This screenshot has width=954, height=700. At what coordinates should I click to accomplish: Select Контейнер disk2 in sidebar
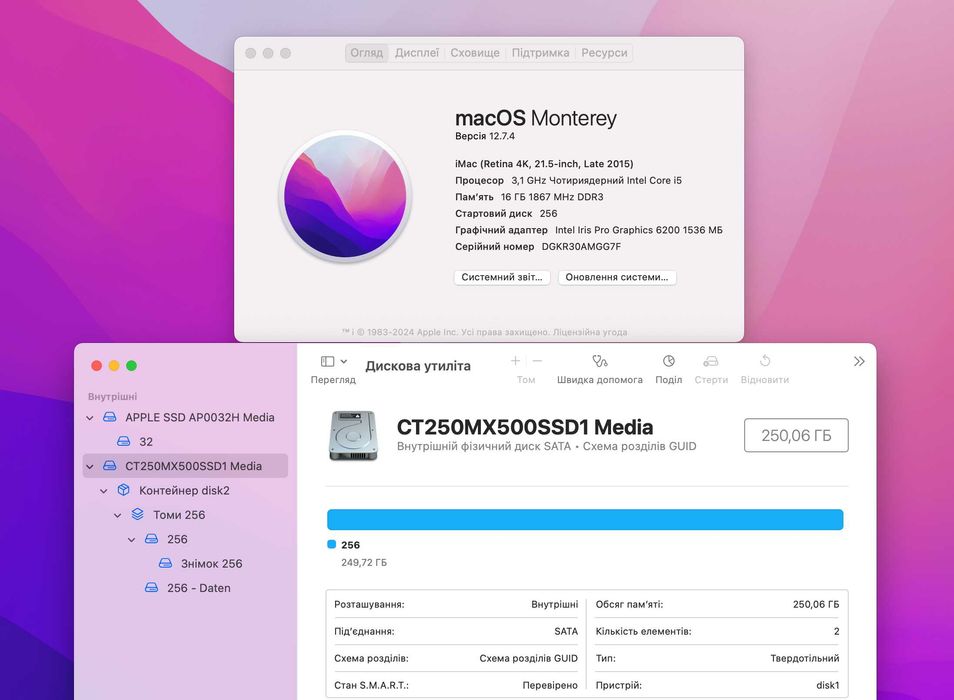click(185, 490)
